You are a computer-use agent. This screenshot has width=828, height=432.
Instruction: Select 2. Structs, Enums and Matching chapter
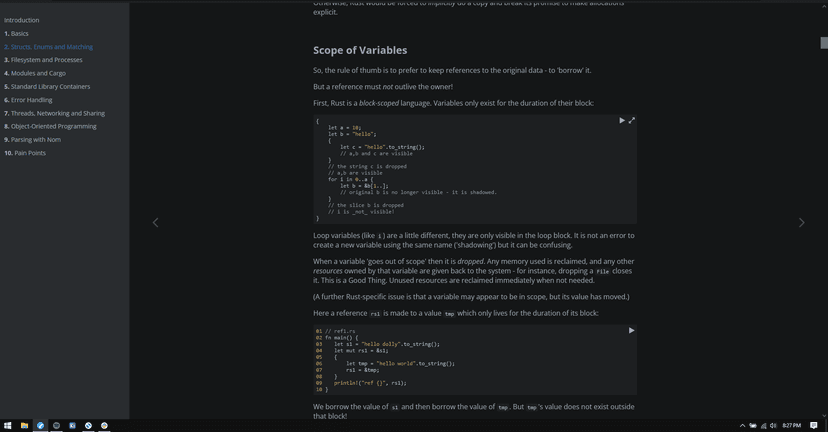point(48,47)
